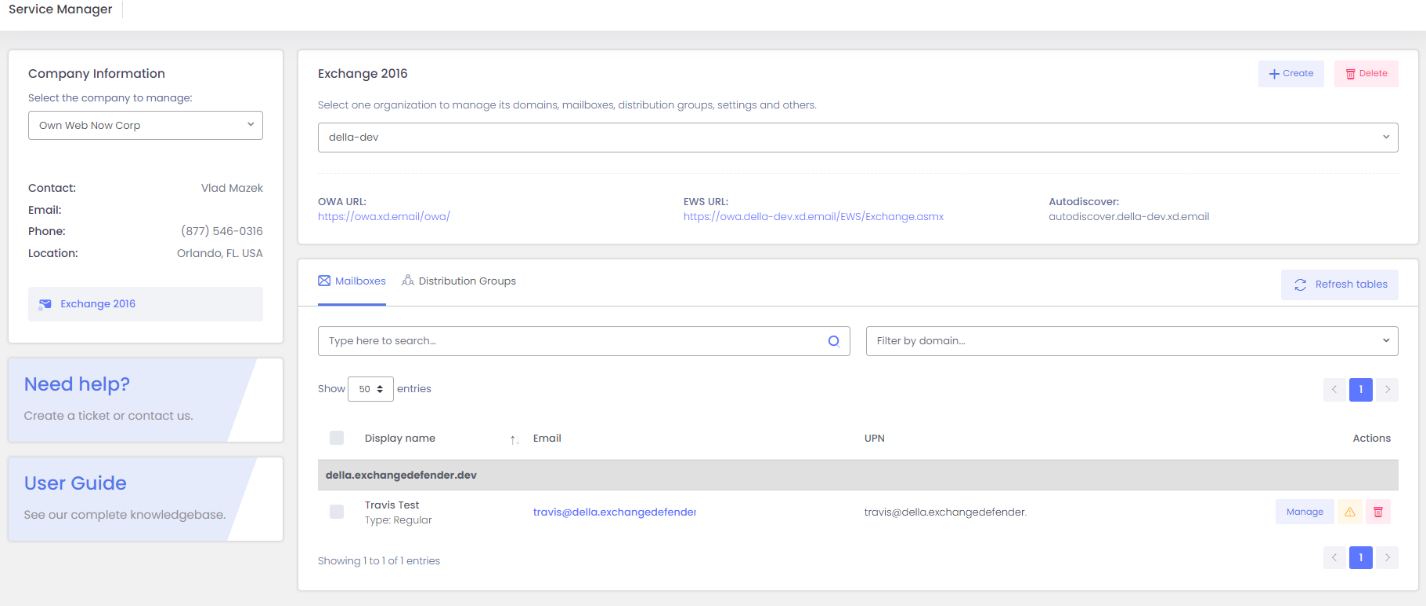Change the Show entries count selector
Viewport: 1426px width, 606px height.
370,389
